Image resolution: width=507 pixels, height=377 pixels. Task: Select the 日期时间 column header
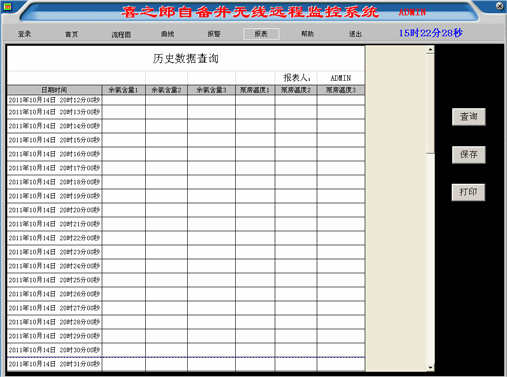[x=54, y=90]
